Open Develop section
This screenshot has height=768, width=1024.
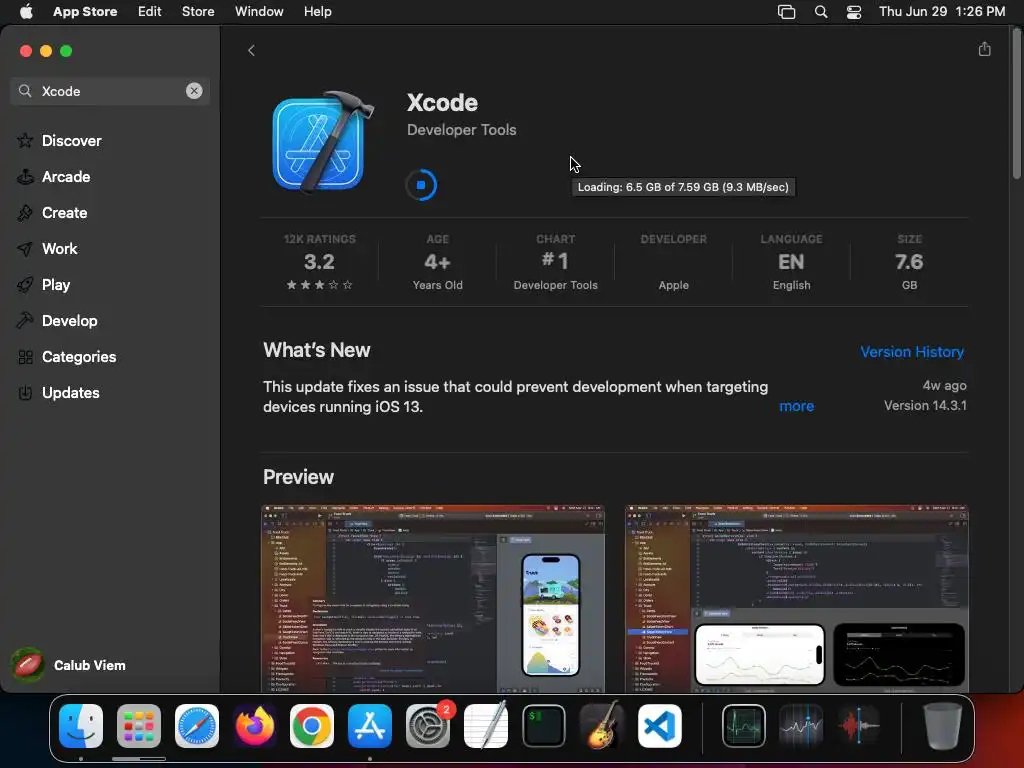69,321
